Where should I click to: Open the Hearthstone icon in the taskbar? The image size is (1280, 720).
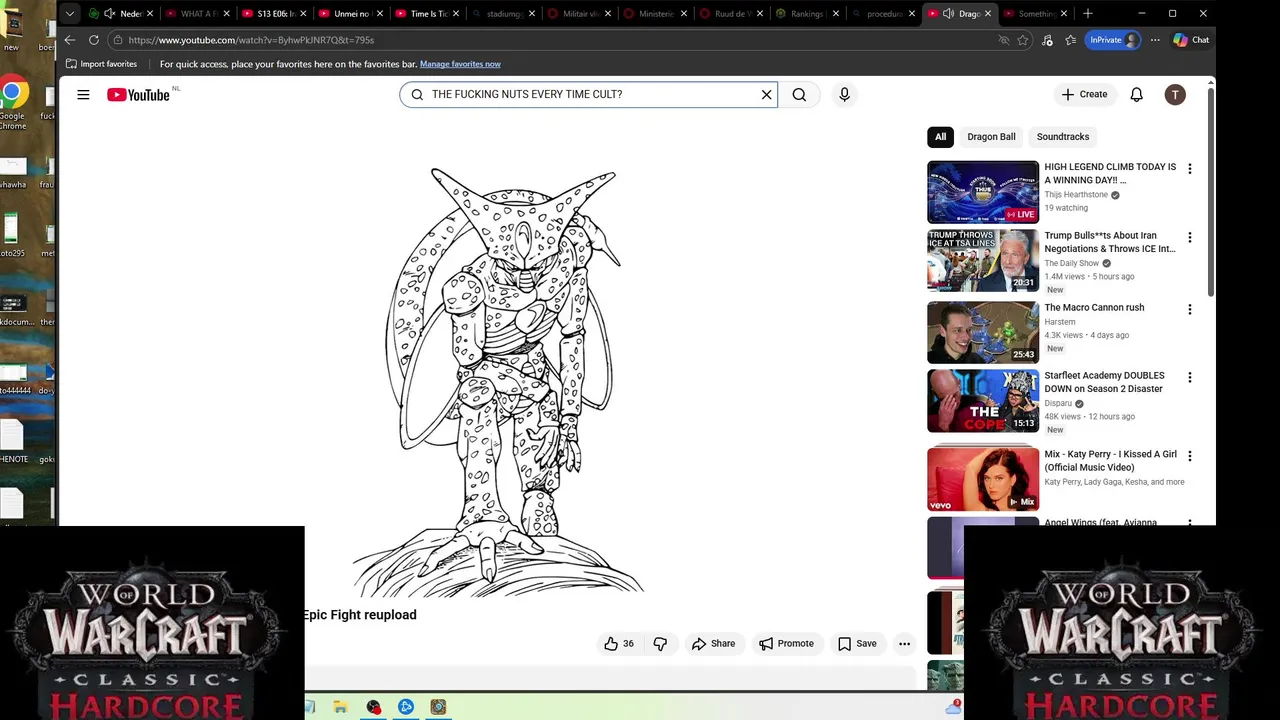pyautogui.click(x=438, y=707)
